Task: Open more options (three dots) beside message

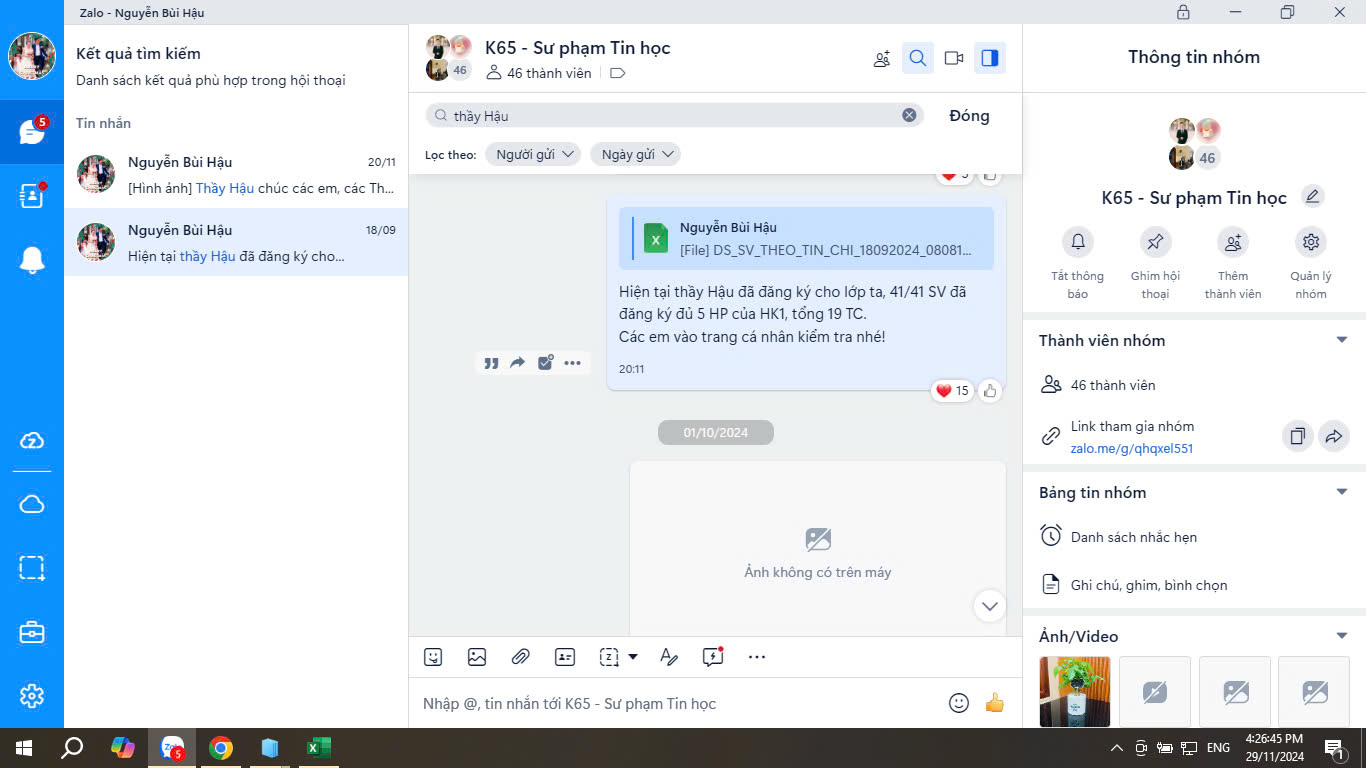Action: click(572, 363)
